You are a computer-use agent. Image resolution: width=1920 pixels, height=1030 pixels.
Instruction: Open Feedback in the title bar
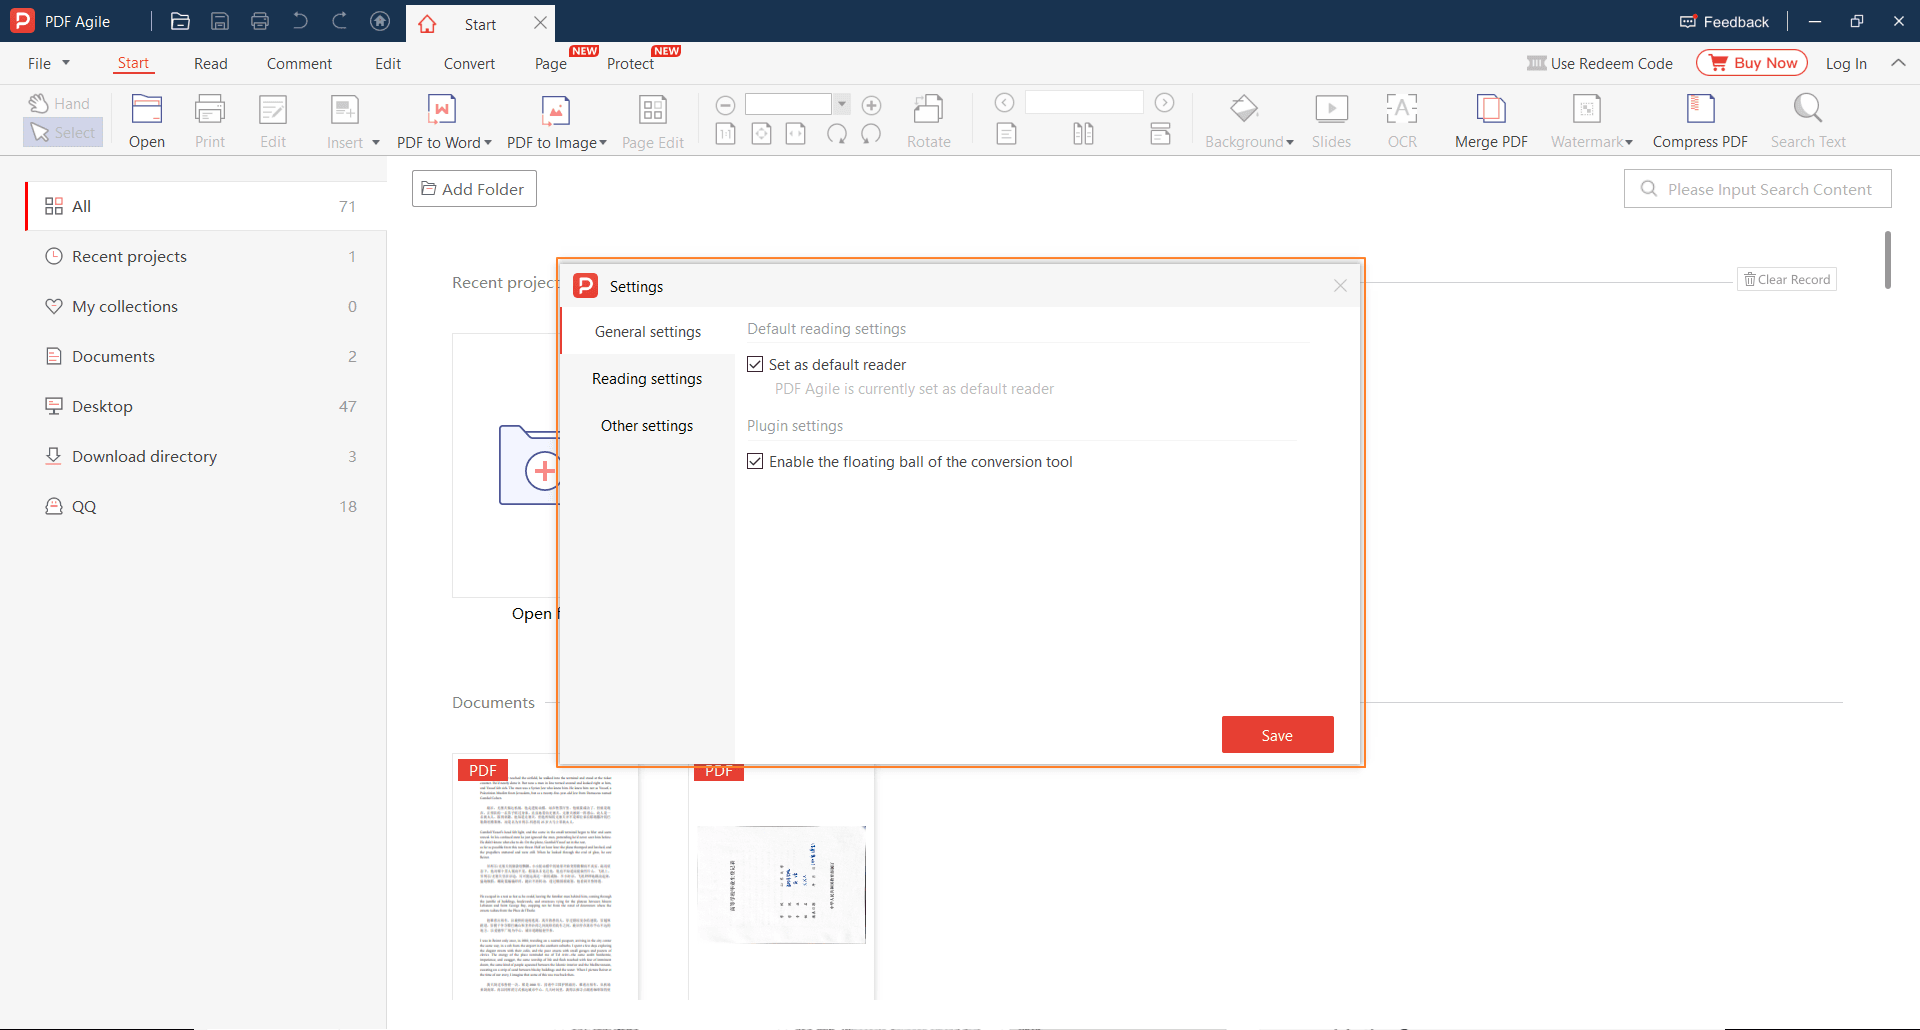1725,21
